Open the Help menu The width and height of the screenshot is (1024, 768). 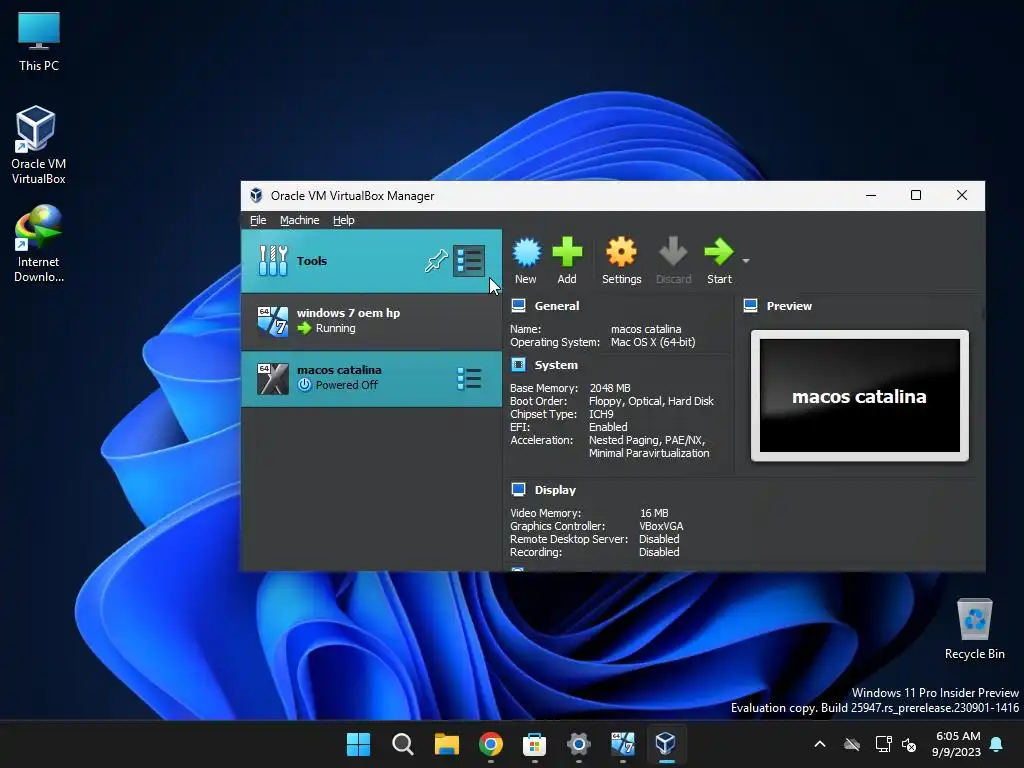[x=344, y=220]
